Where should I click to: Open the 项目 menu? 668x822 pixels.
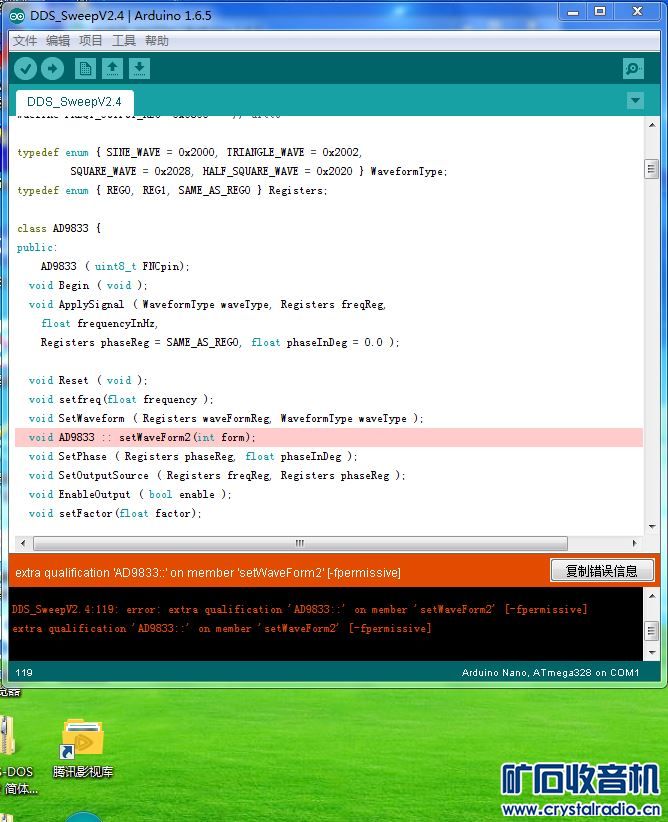[91, 40]
